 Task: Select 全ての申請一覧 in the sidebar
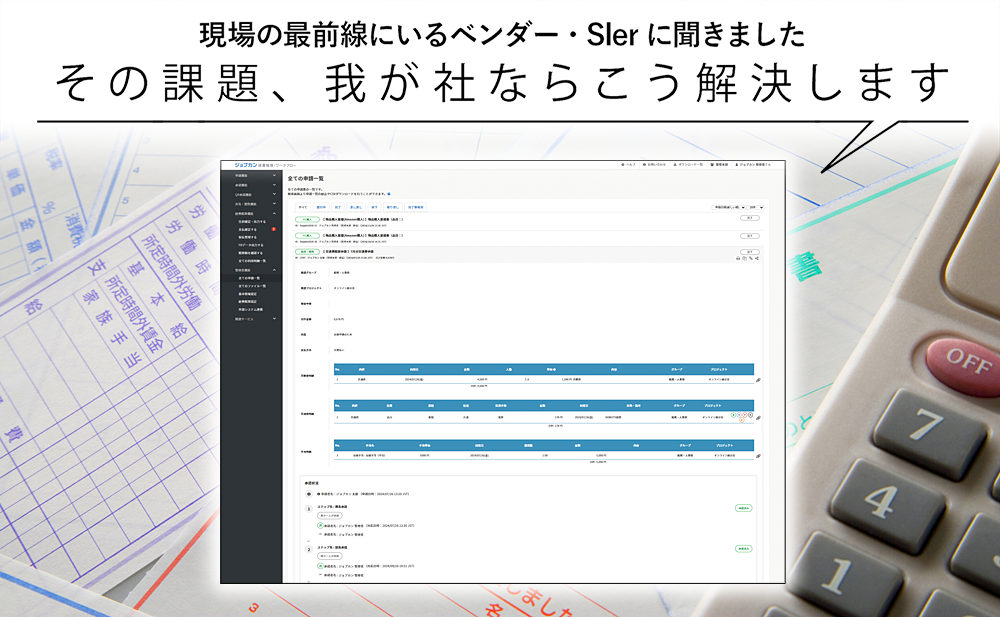[248, 277]
